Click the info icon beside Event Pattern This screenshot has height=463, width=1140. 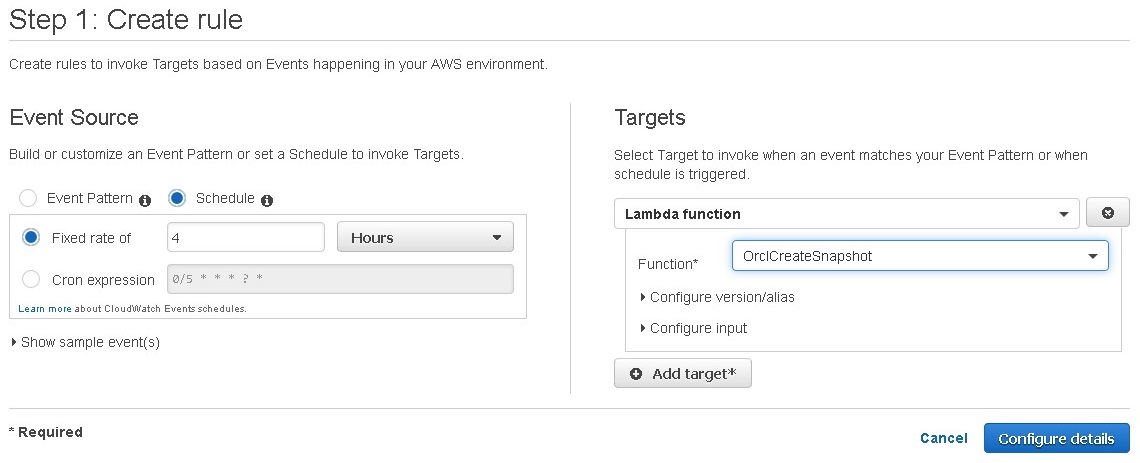pos(145,201)
